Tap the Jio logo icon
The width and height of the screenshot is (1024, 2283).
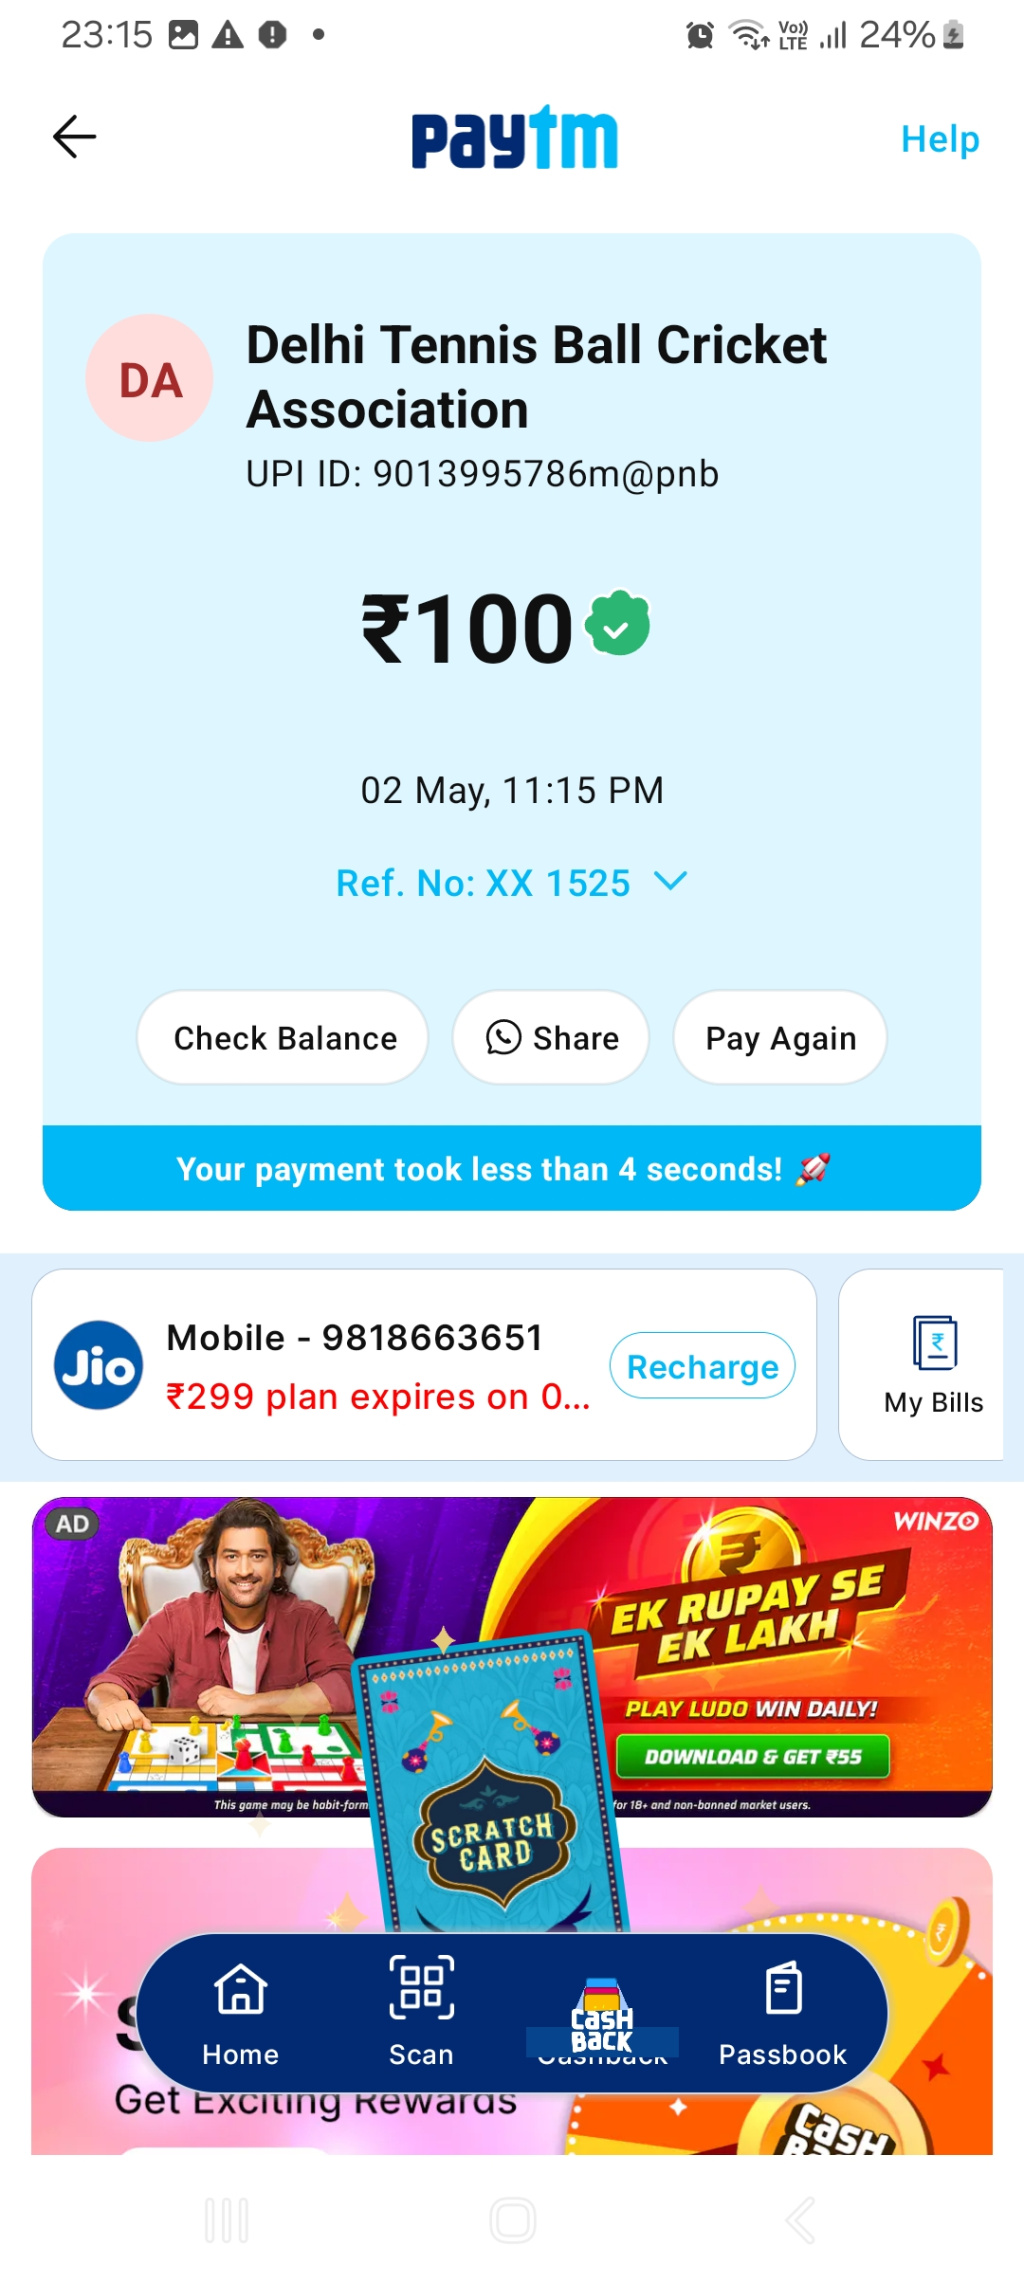pyautogui.click(x=98, y=1365)
